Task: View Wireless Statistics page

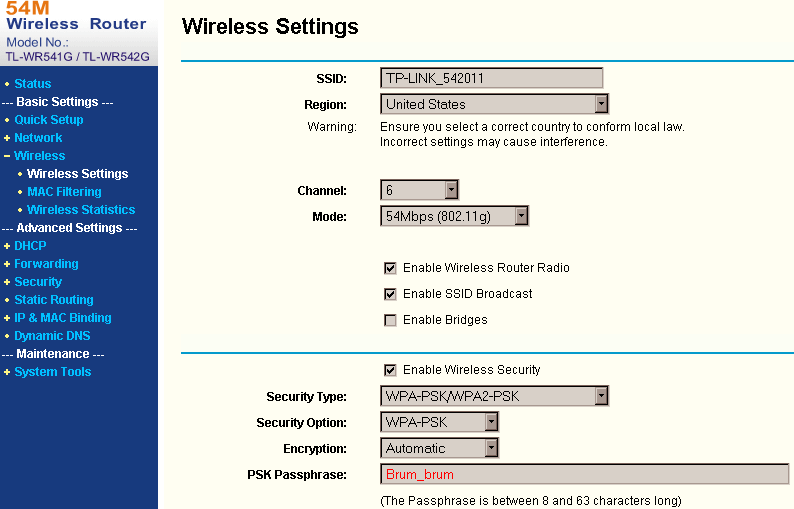Action: pyautogui.click(x=81, y=210)
